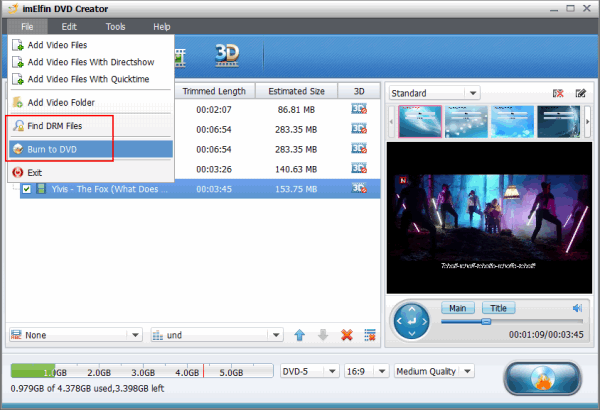600x410 pixels.
Task: Toggle 3D icon for the second 00:06:54 row
Action: click(359, 149)
